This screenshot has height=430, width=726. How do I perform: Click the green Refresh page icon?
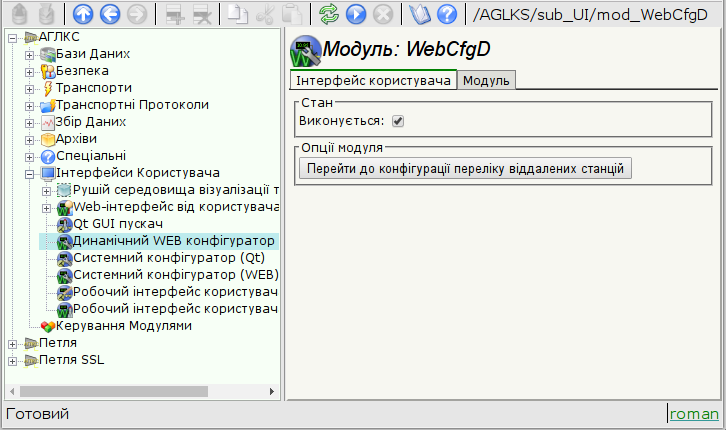328,15
